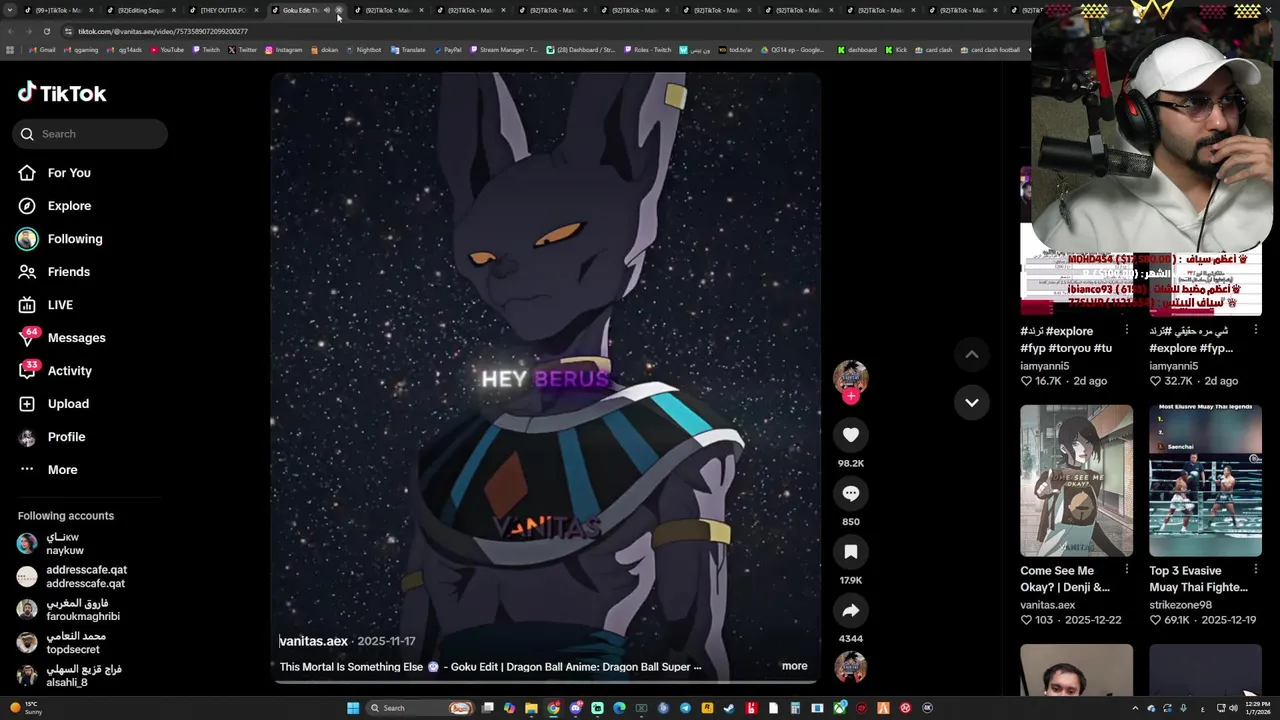
Task: Open the YouTube bookmark
Action: (167, 50)
